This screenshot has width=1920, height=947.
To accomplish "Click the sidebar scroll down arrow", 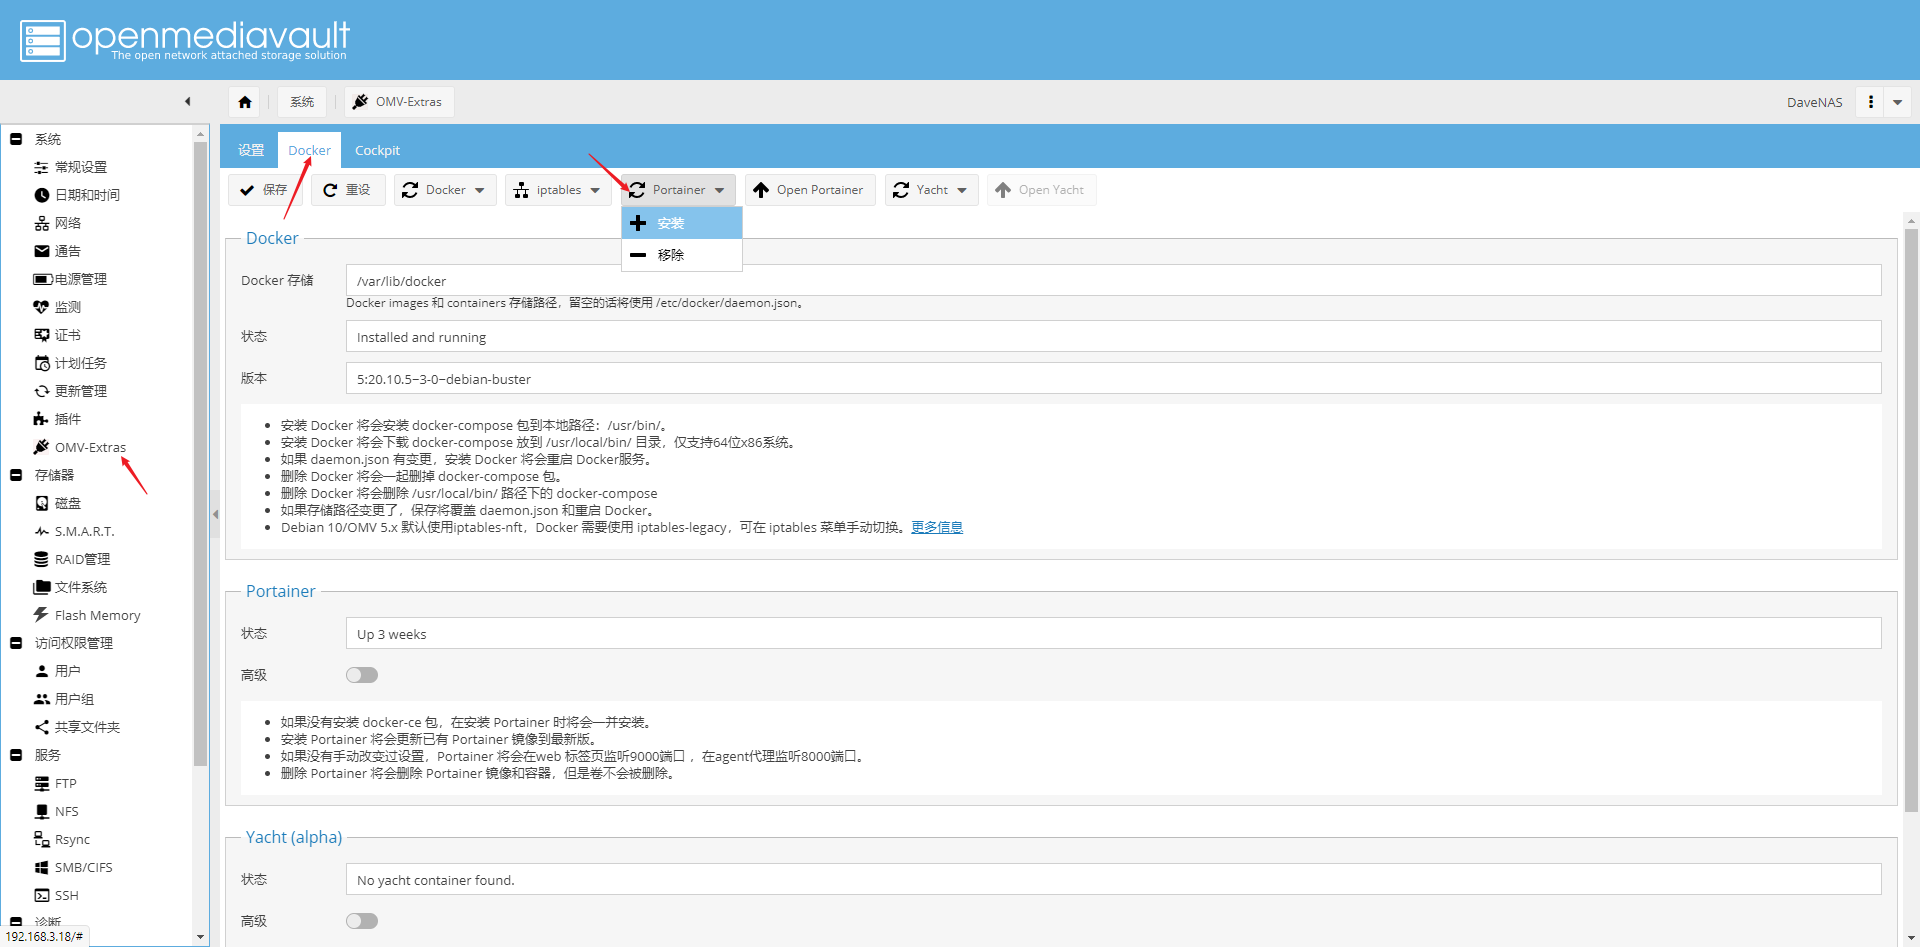I will coord(201,937).
